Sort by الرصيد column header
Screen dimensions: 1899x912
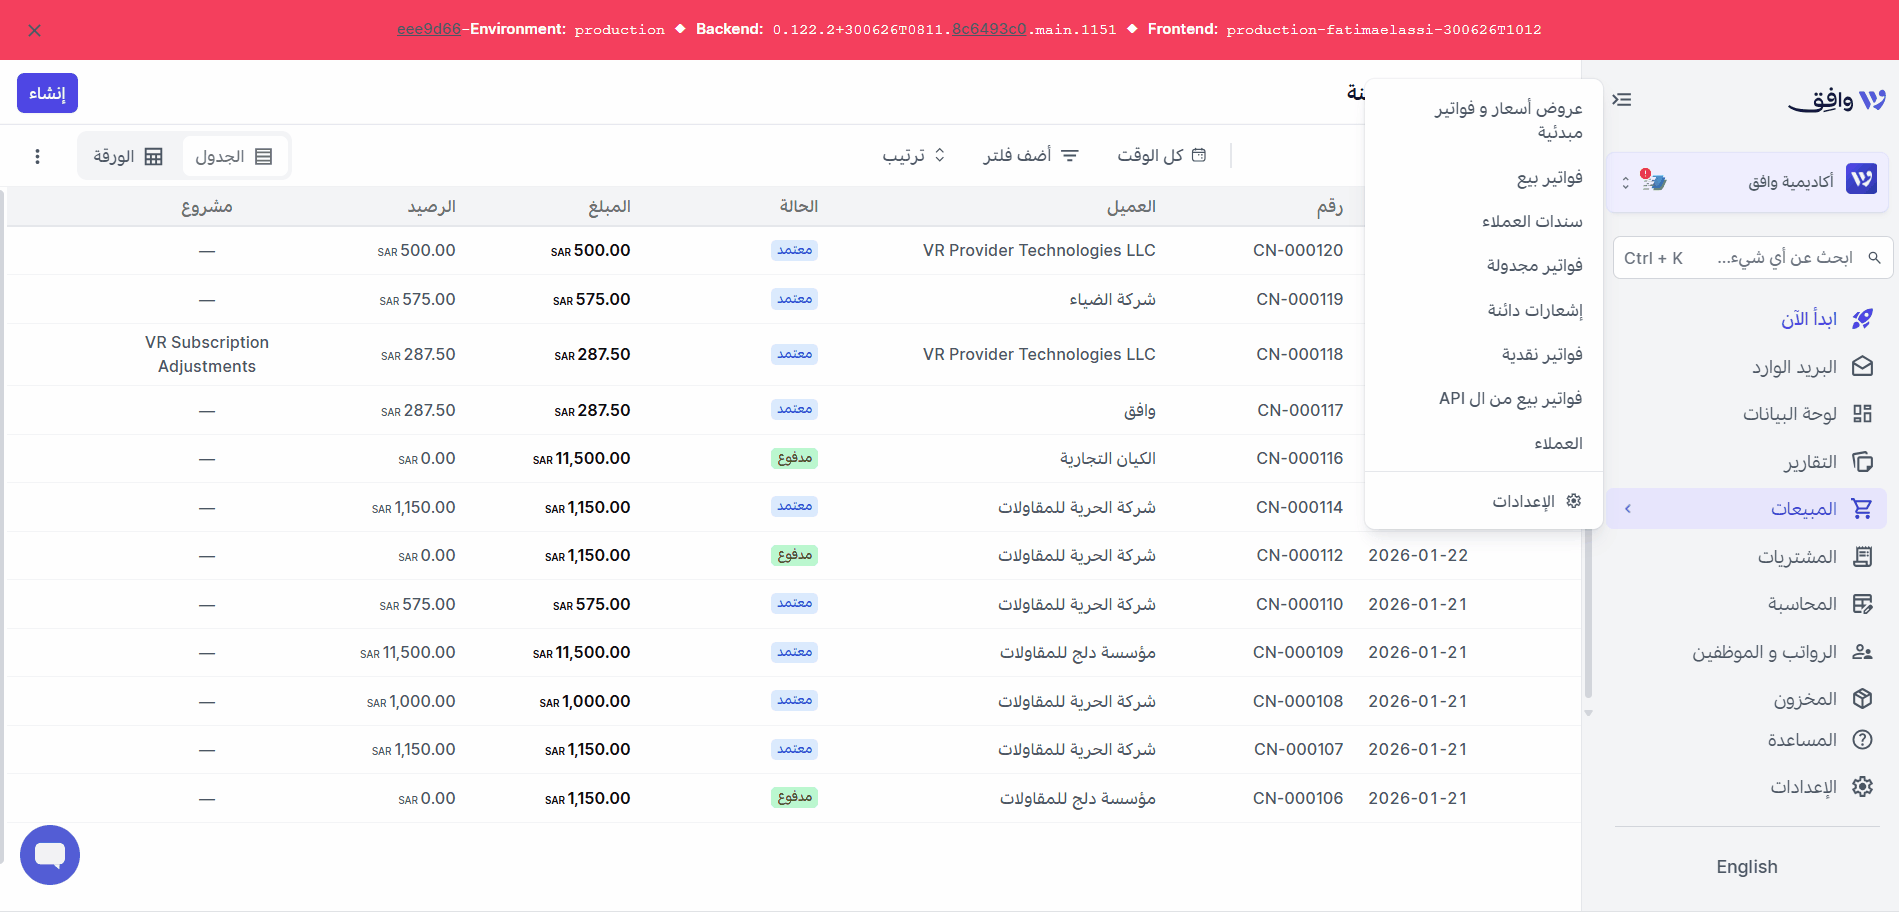pos(431,206)
